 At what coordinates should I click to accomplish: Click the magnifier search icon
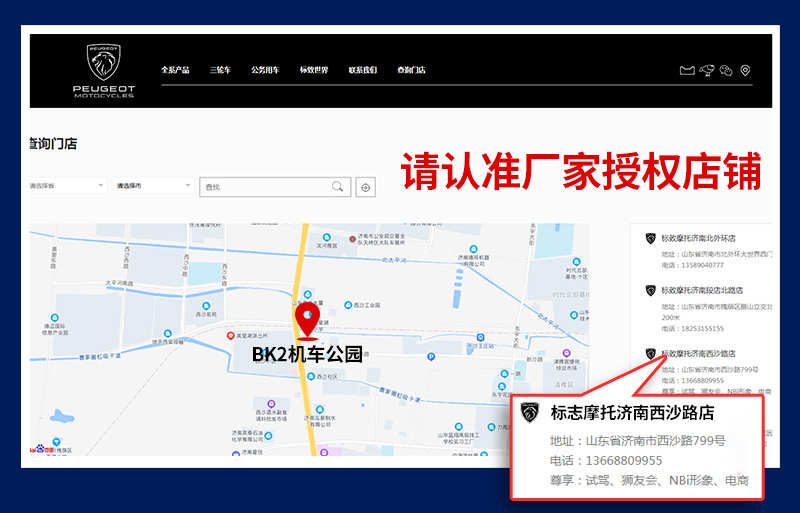tap(338, 187)
